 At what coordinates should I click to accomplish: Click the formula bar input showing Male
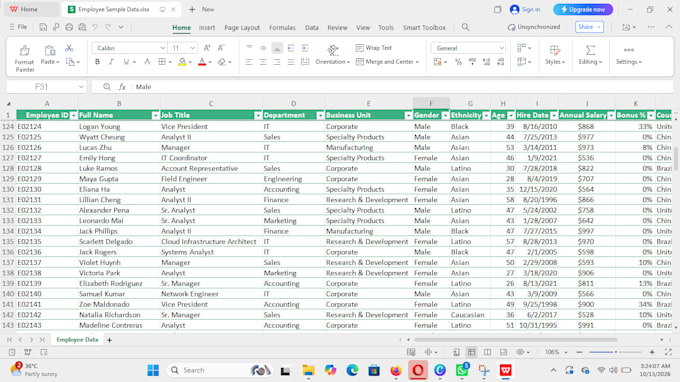click(403, 87)
